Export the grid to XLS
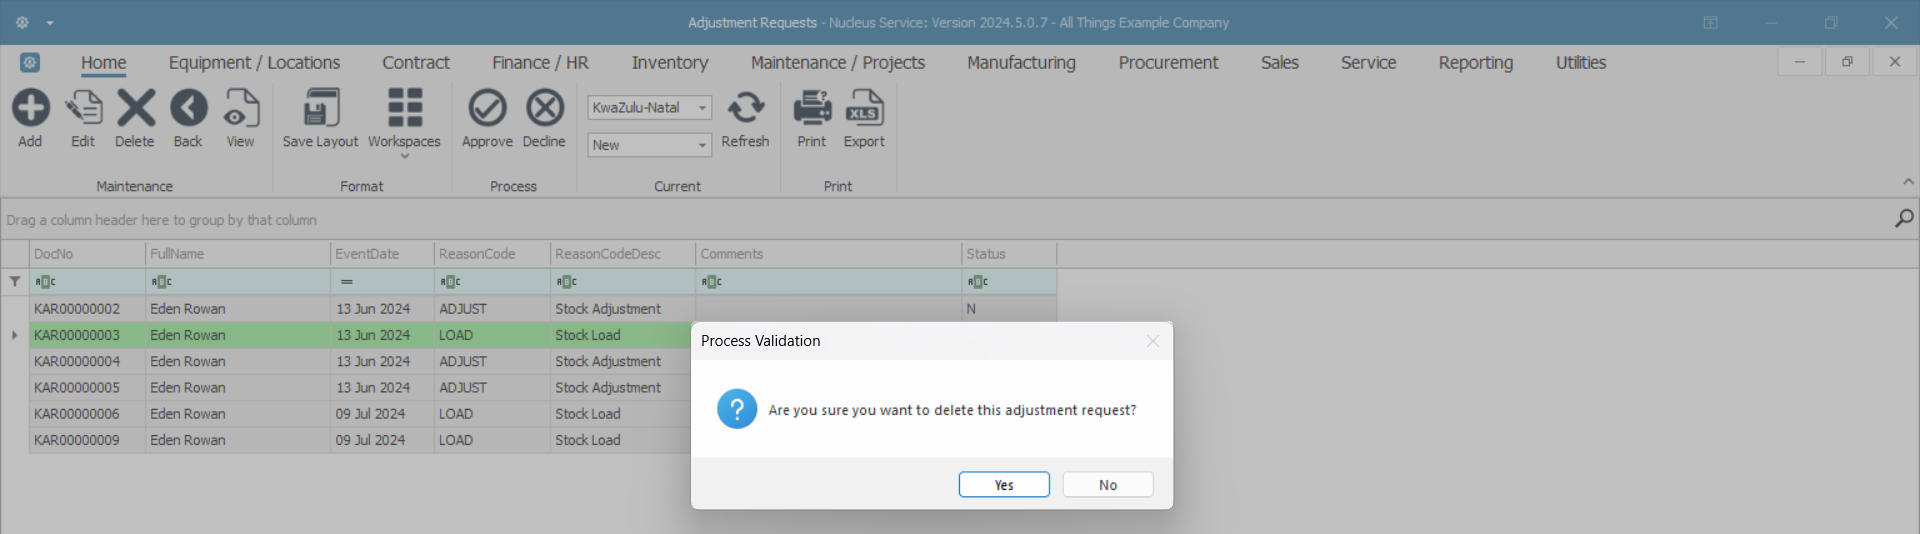 [x=864, y=108]
